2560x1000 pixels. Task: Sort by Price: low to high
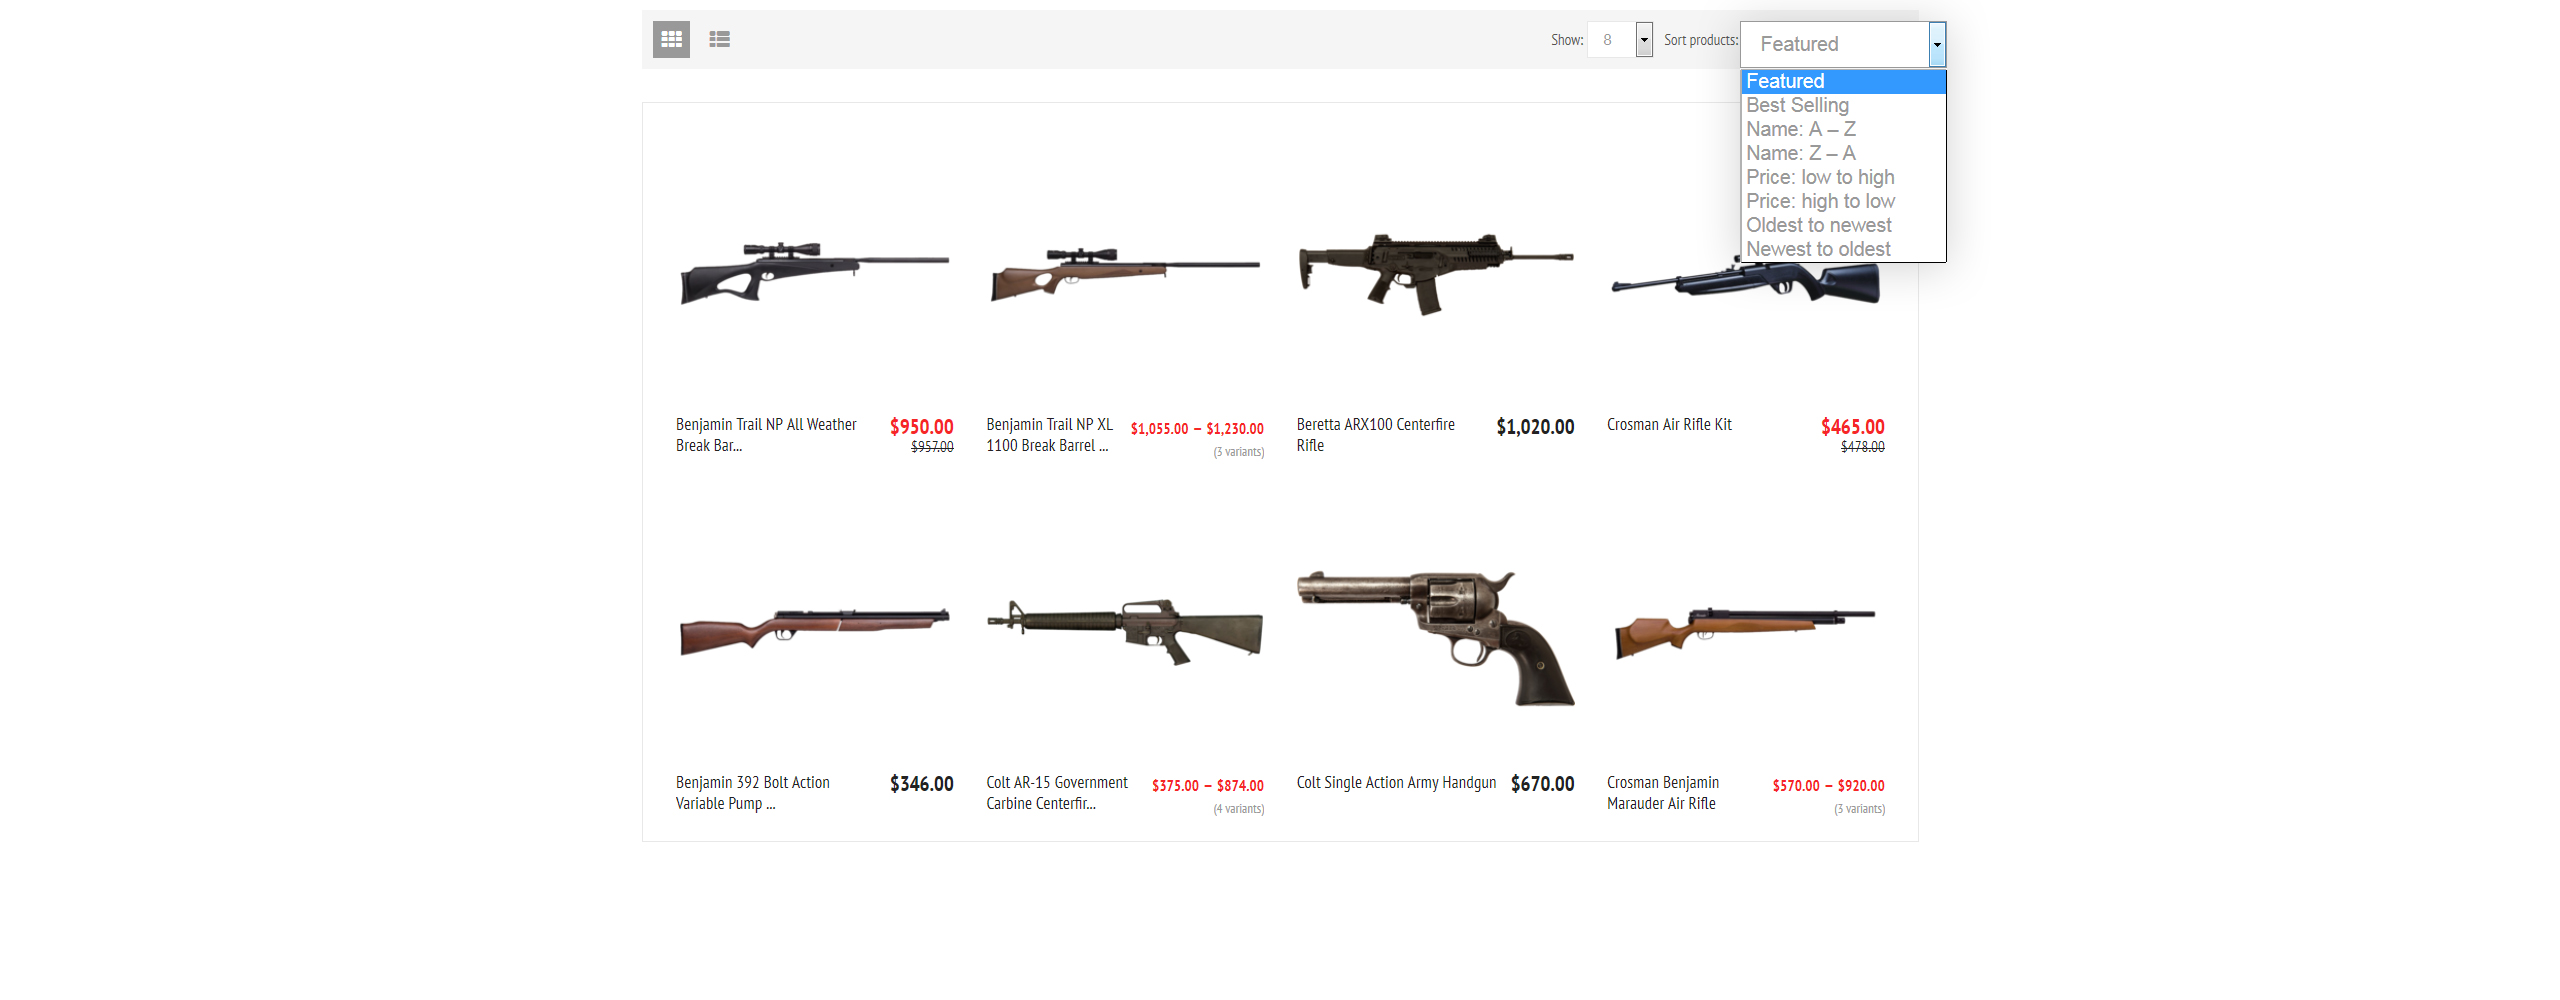pos(1843,177)
